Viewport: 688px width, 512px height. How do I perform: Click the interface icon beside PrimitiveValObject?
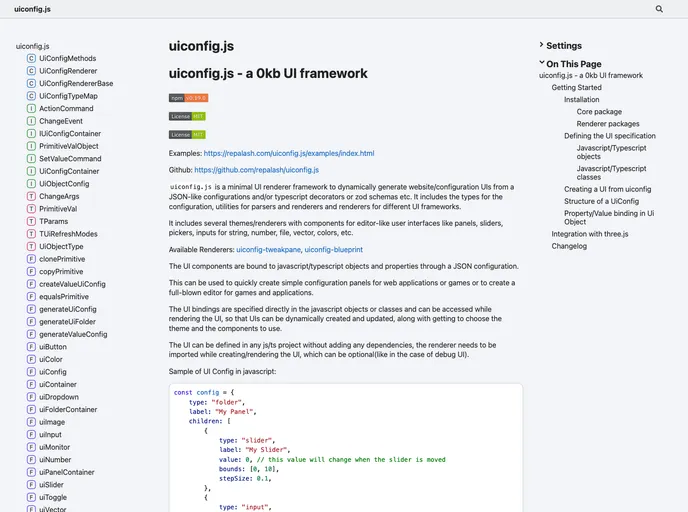pos(31,146)
